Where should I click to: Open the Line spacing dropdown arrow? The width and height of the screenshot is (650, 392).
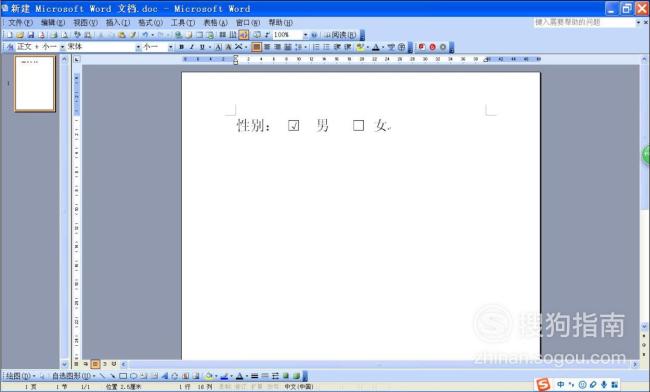point(306,47)
